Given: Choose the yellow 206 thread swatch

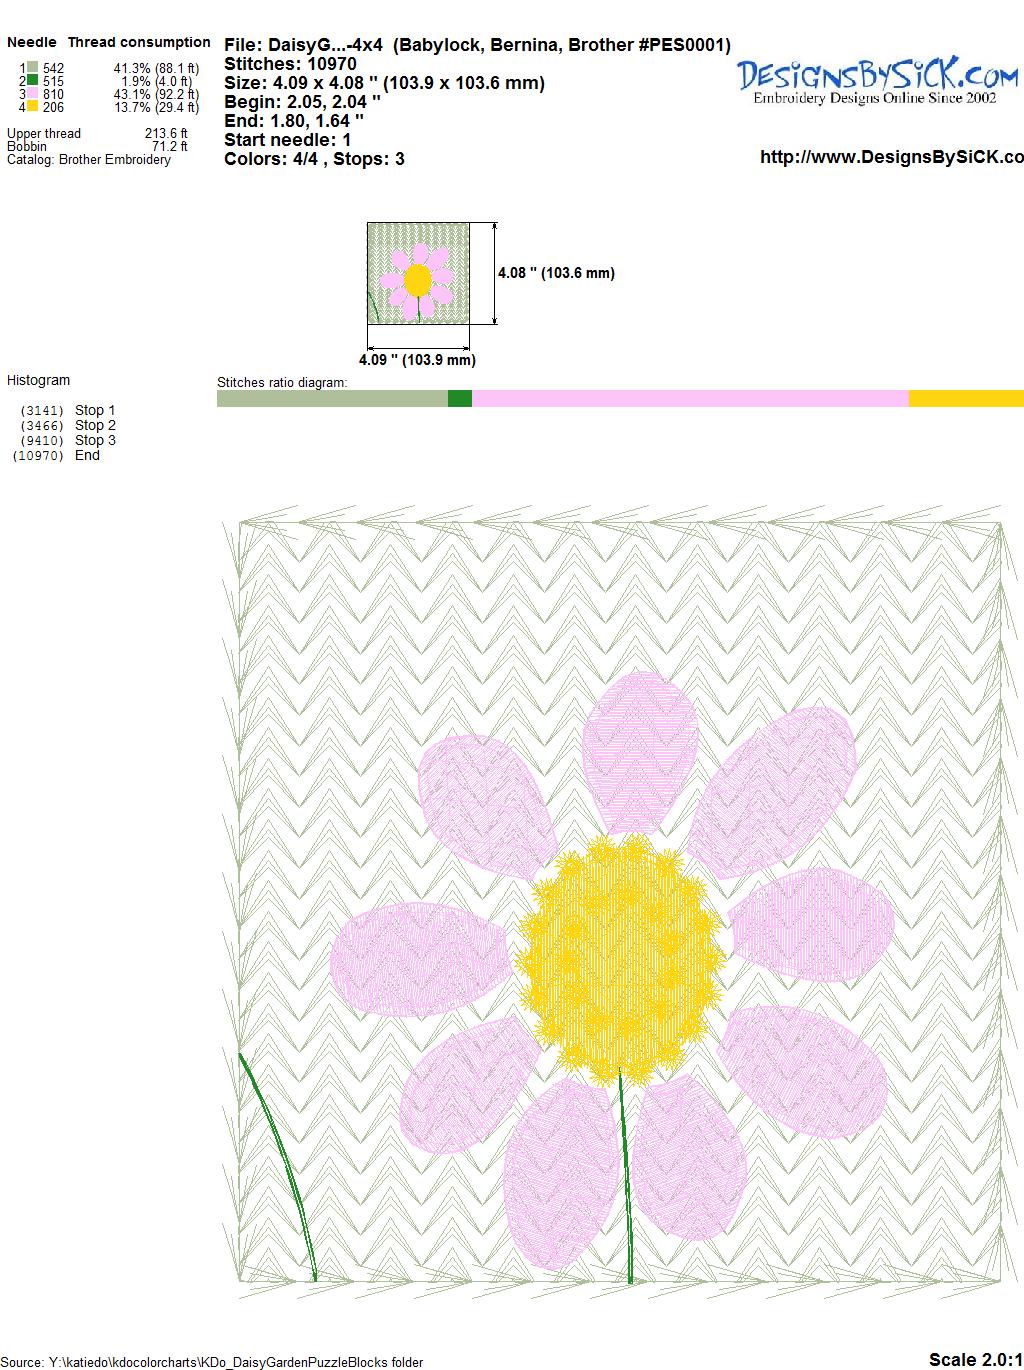Looking at the screenshot, I should pos(33,106).
